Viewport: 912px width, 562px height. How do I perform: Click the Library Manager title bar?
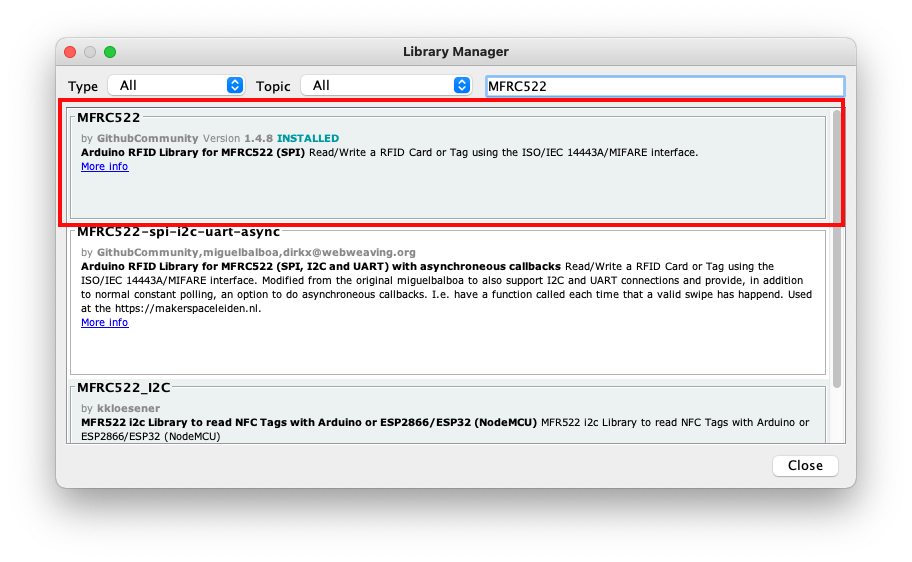[x=456, y=52]
